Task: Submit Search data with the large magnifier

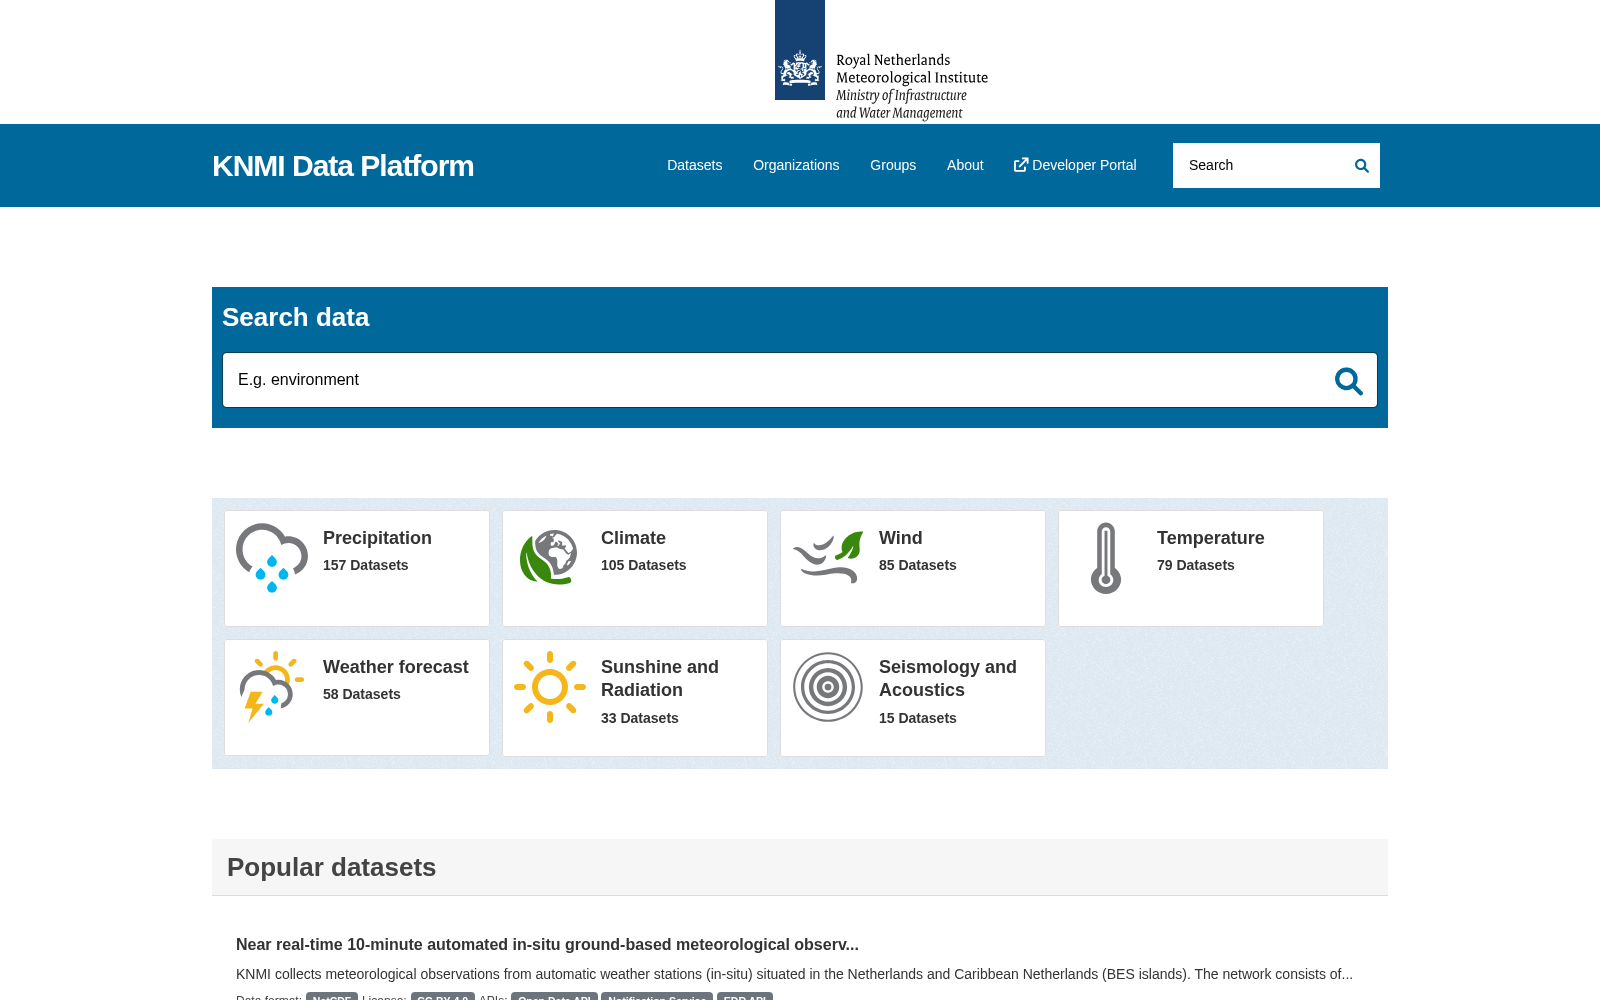Action: [x=1348, y=381]
